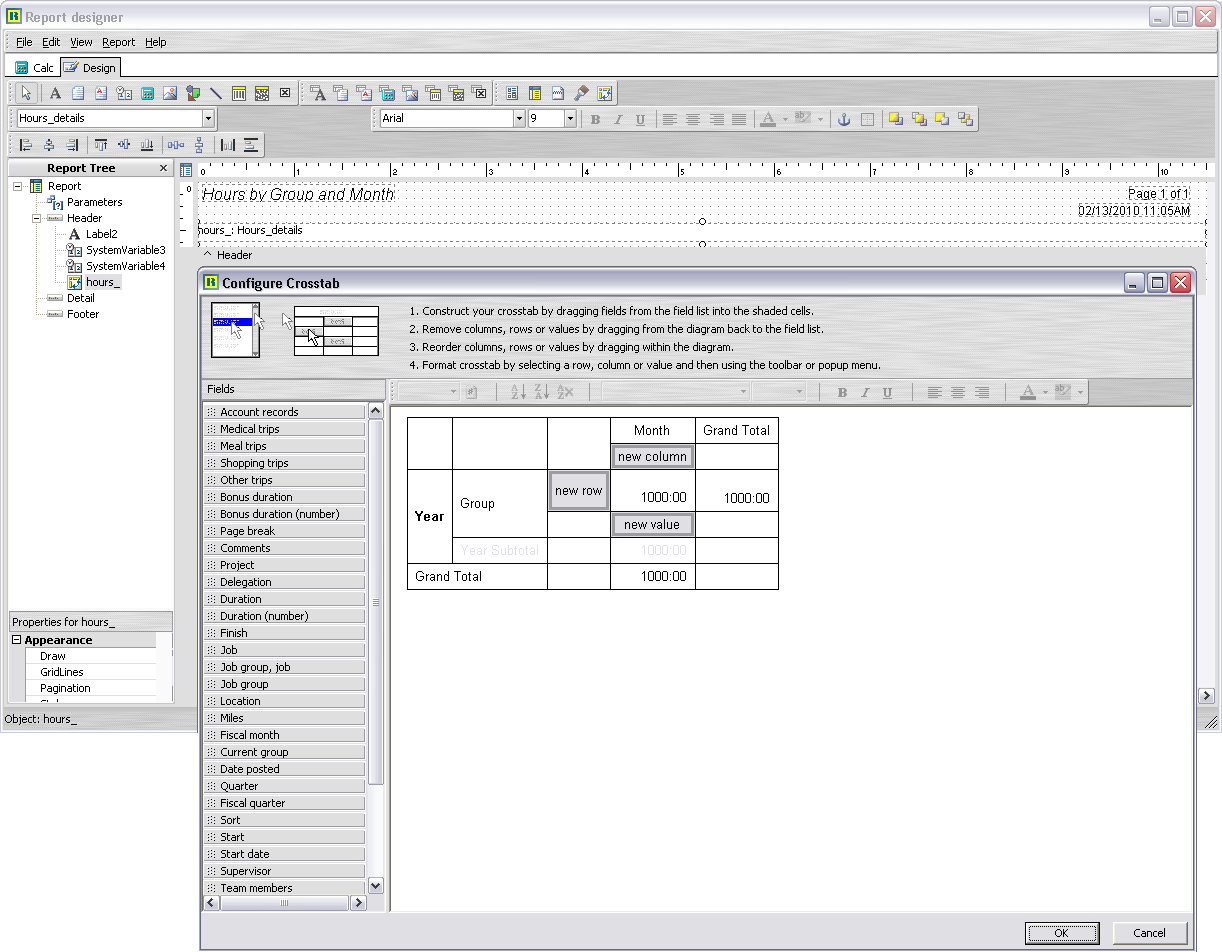Click the 'new row' shaded cell
This screenshot has height=952, width=1222.
click(x=579, y=491)
